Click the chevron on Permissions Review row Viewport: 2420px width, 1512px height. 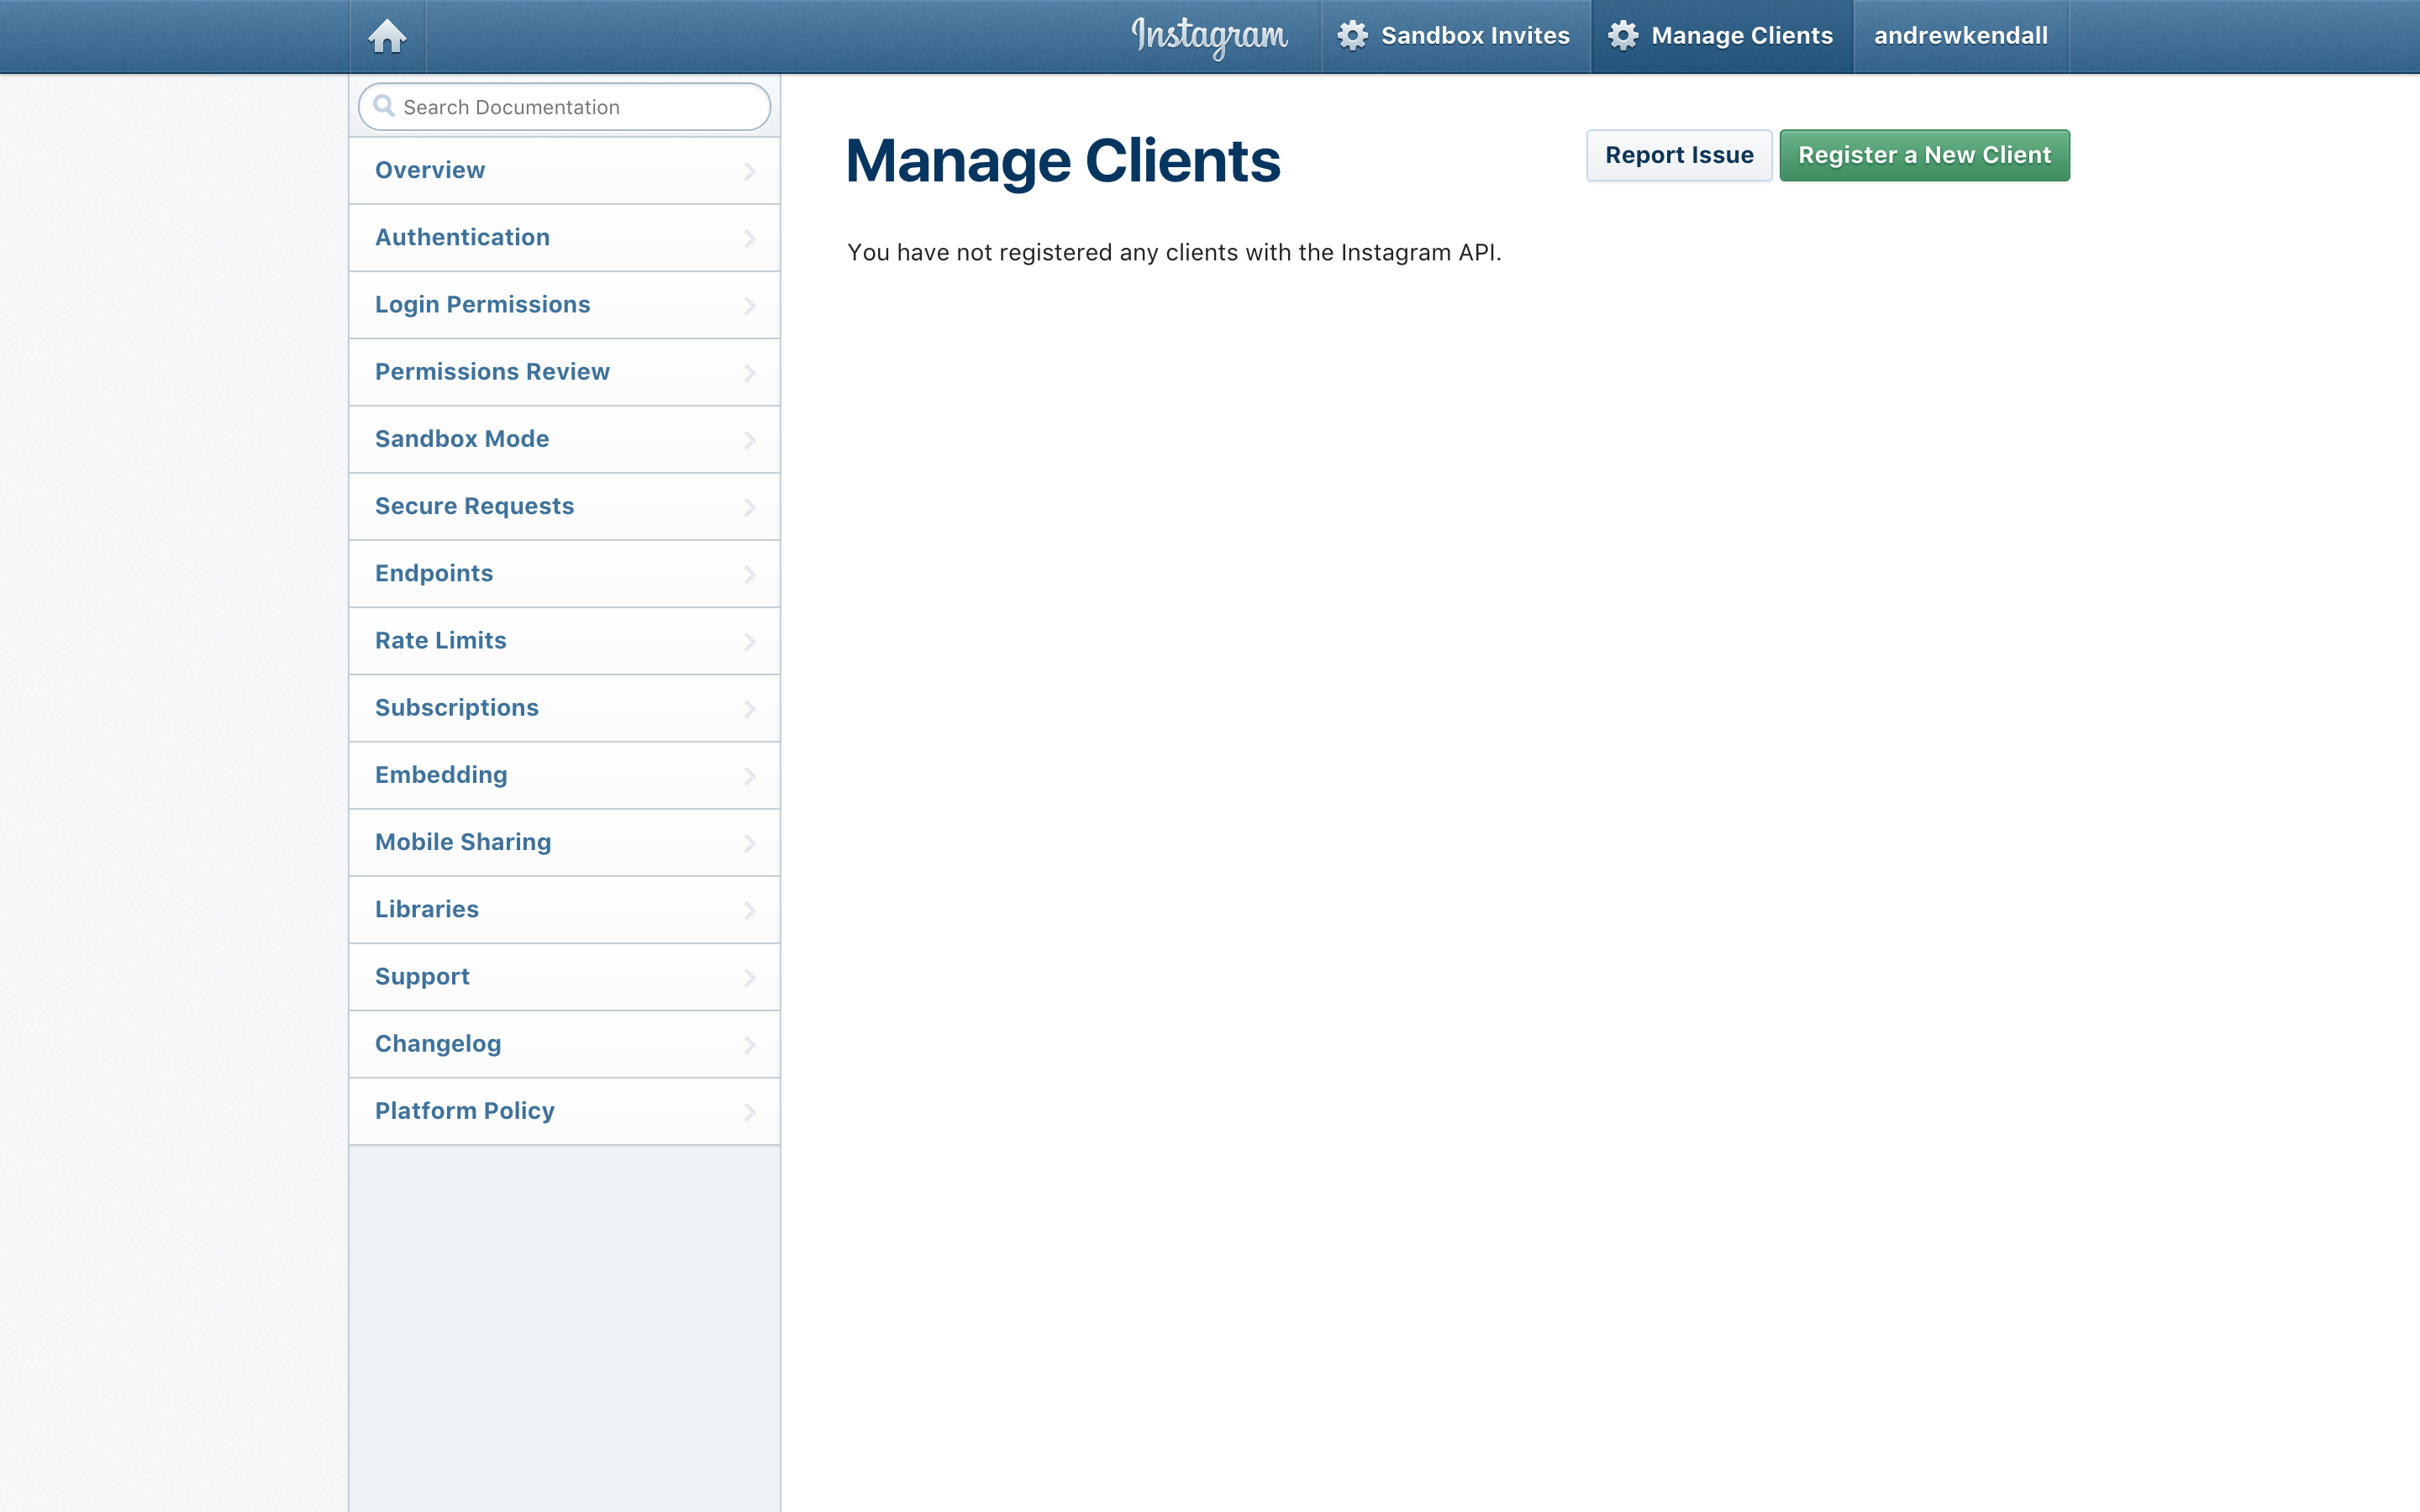pyautogui.click(x=750, y=373)
